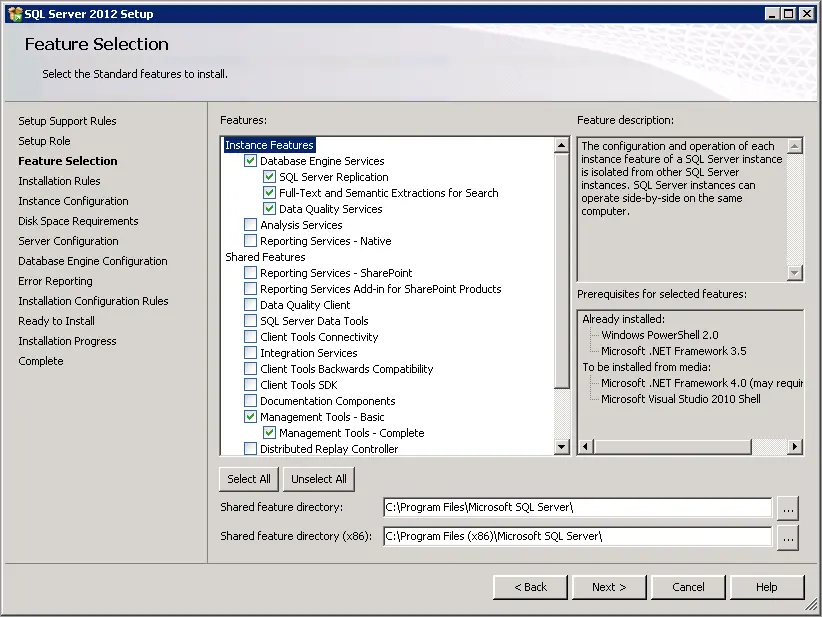Browse for shared feature directory (x86)
This screenshot has height=617, width=822.
[788, 537]
